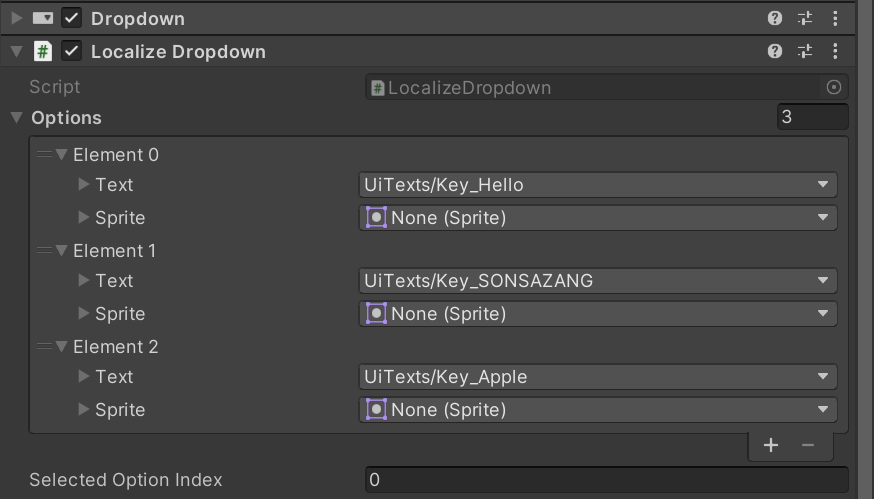Open presets icon for Localize Dropdown
This screenshot has height=499, width=874.
click(805, 51)
